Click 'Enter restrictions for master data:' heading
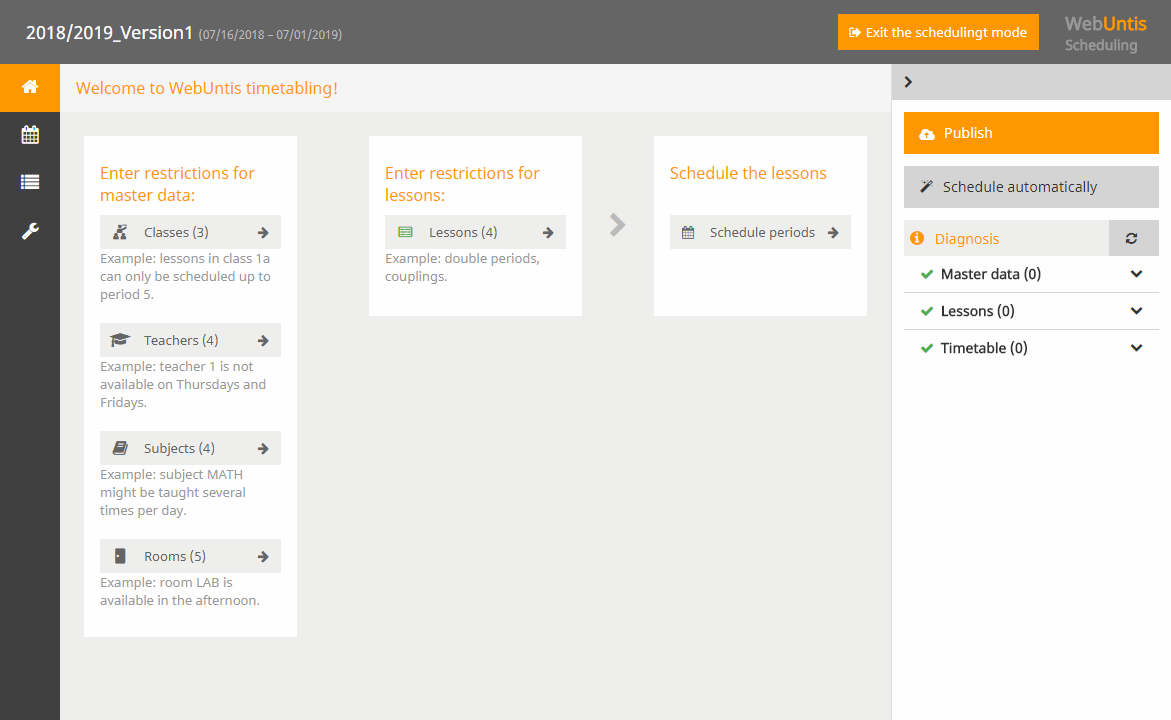1171x720 pixels. point(177,184)
